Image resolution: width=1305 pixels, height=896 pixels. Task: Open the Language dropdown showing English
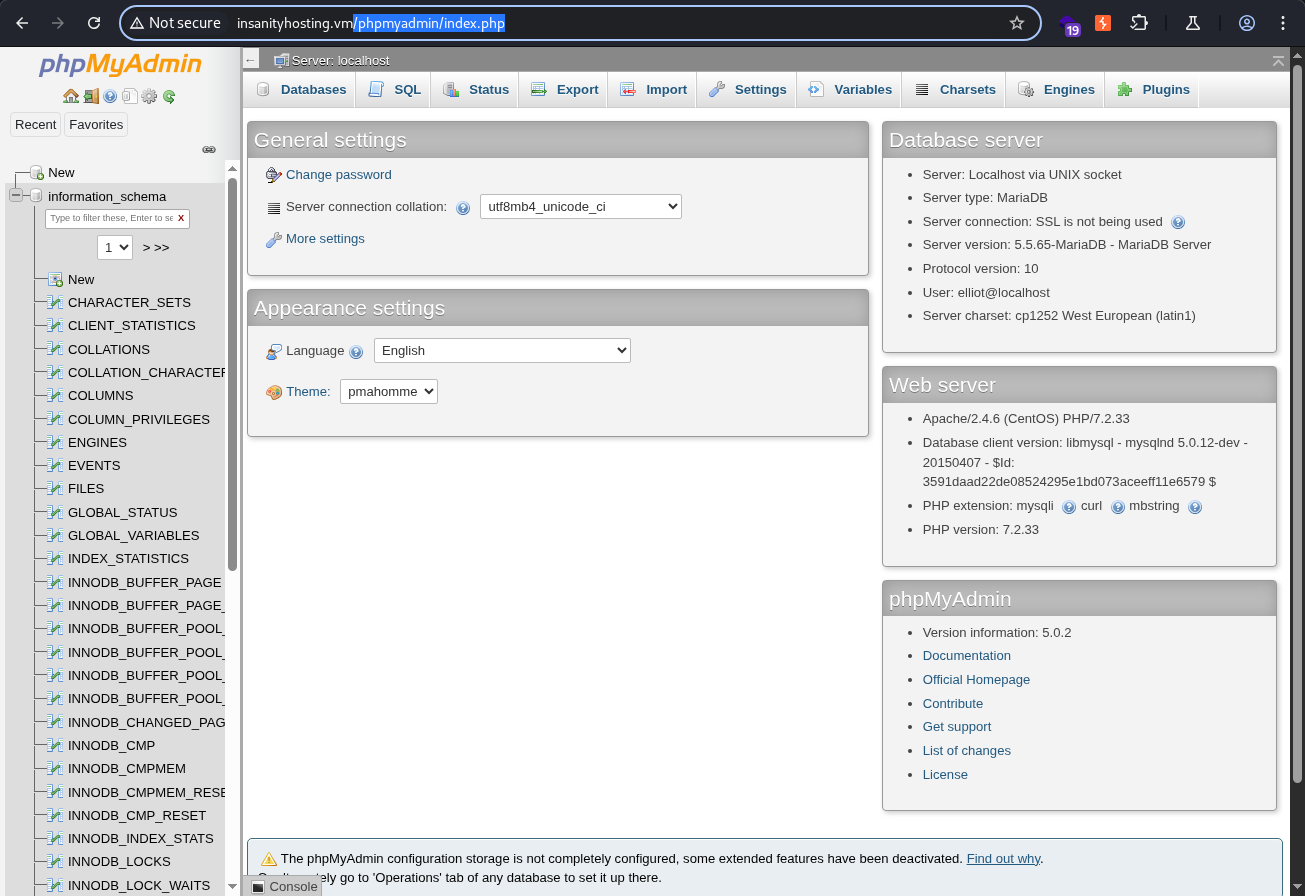pyautogui.click(x=502, y=351)
